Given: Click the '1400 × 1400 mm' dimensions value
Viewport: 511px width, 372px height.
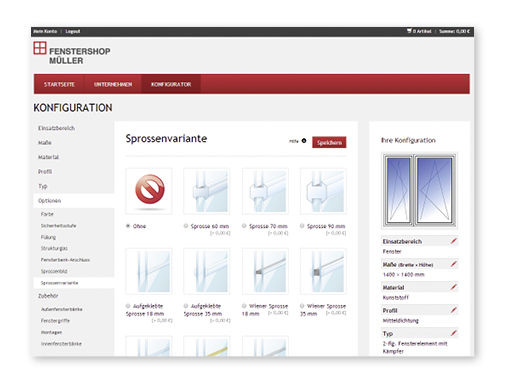Looking at the screenshot, I should (x=404, y=275).
